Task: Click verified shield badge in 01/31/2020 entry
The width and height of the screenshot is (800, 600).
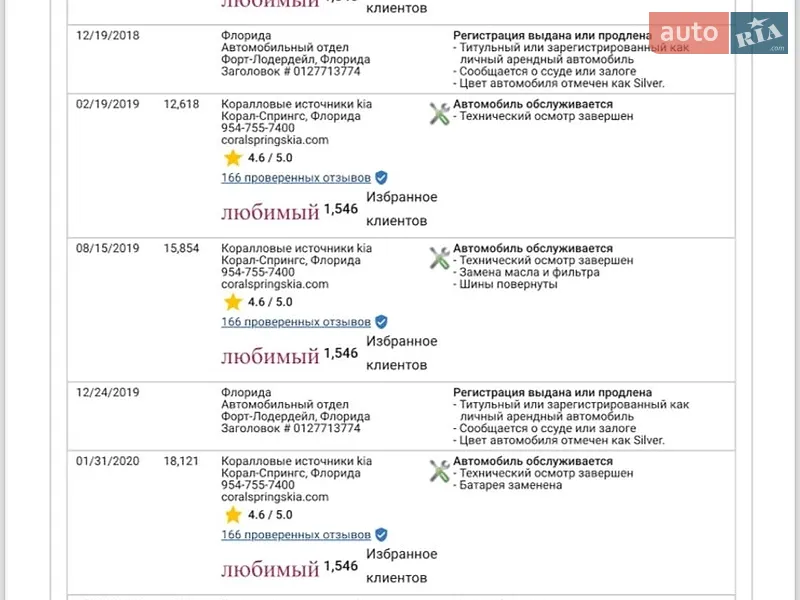Action: coord(381,535)
